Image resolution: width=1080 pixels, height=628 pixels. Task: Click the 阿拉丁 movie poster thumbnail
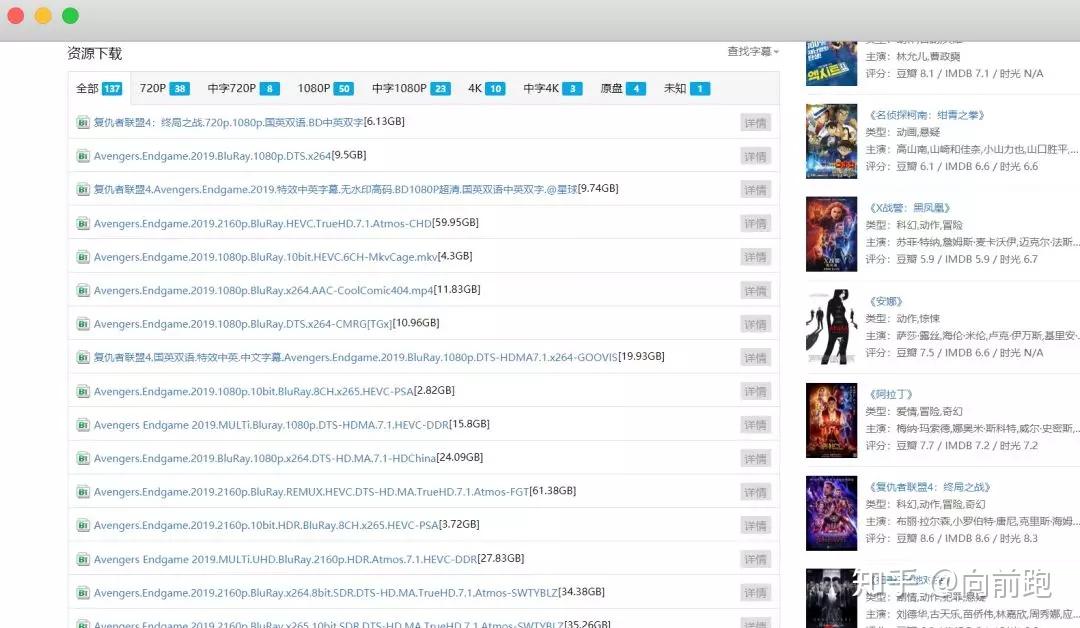tap(831, 420)
